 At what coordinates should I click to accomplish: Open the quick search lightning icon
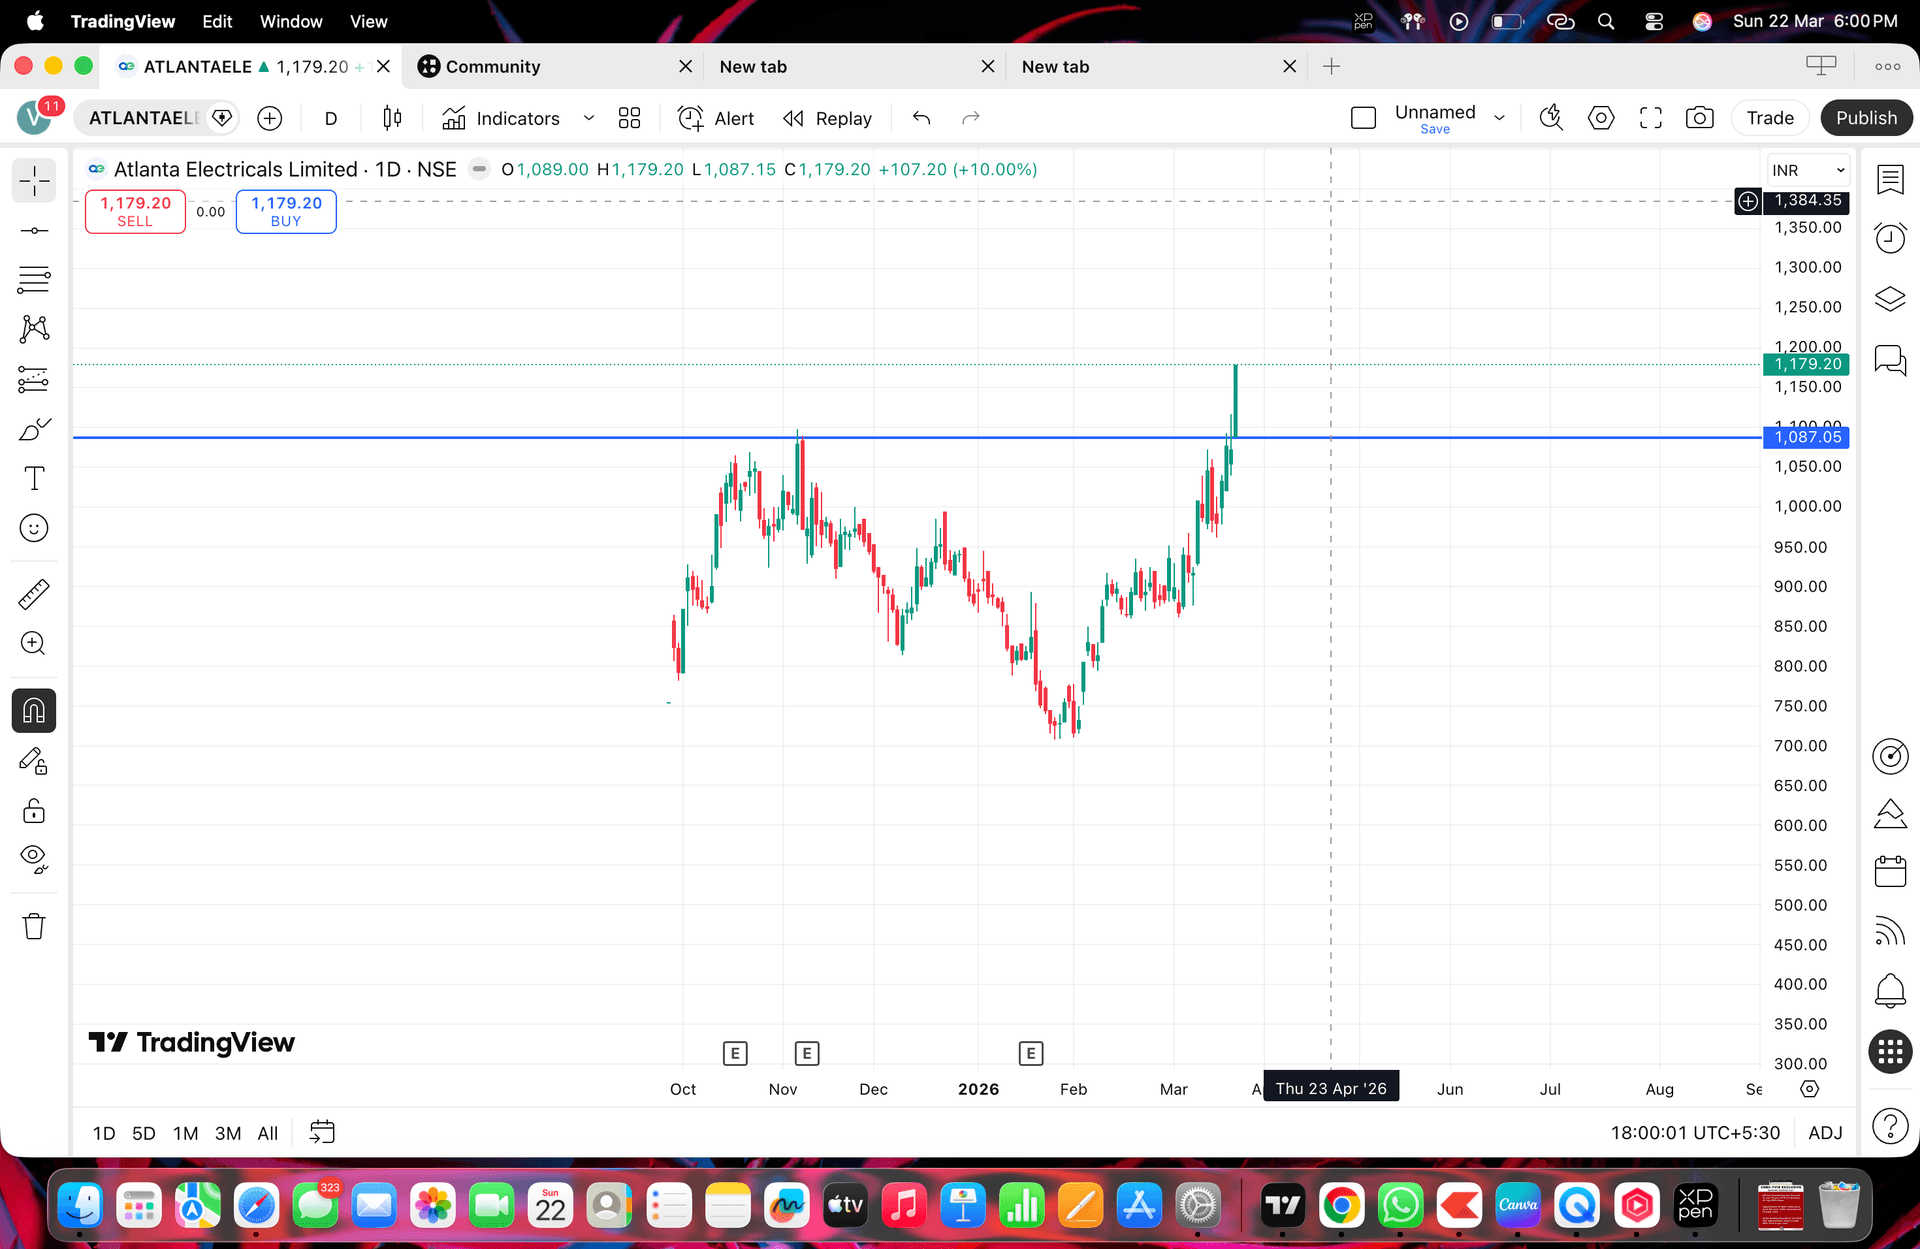tap(1551, 118)
